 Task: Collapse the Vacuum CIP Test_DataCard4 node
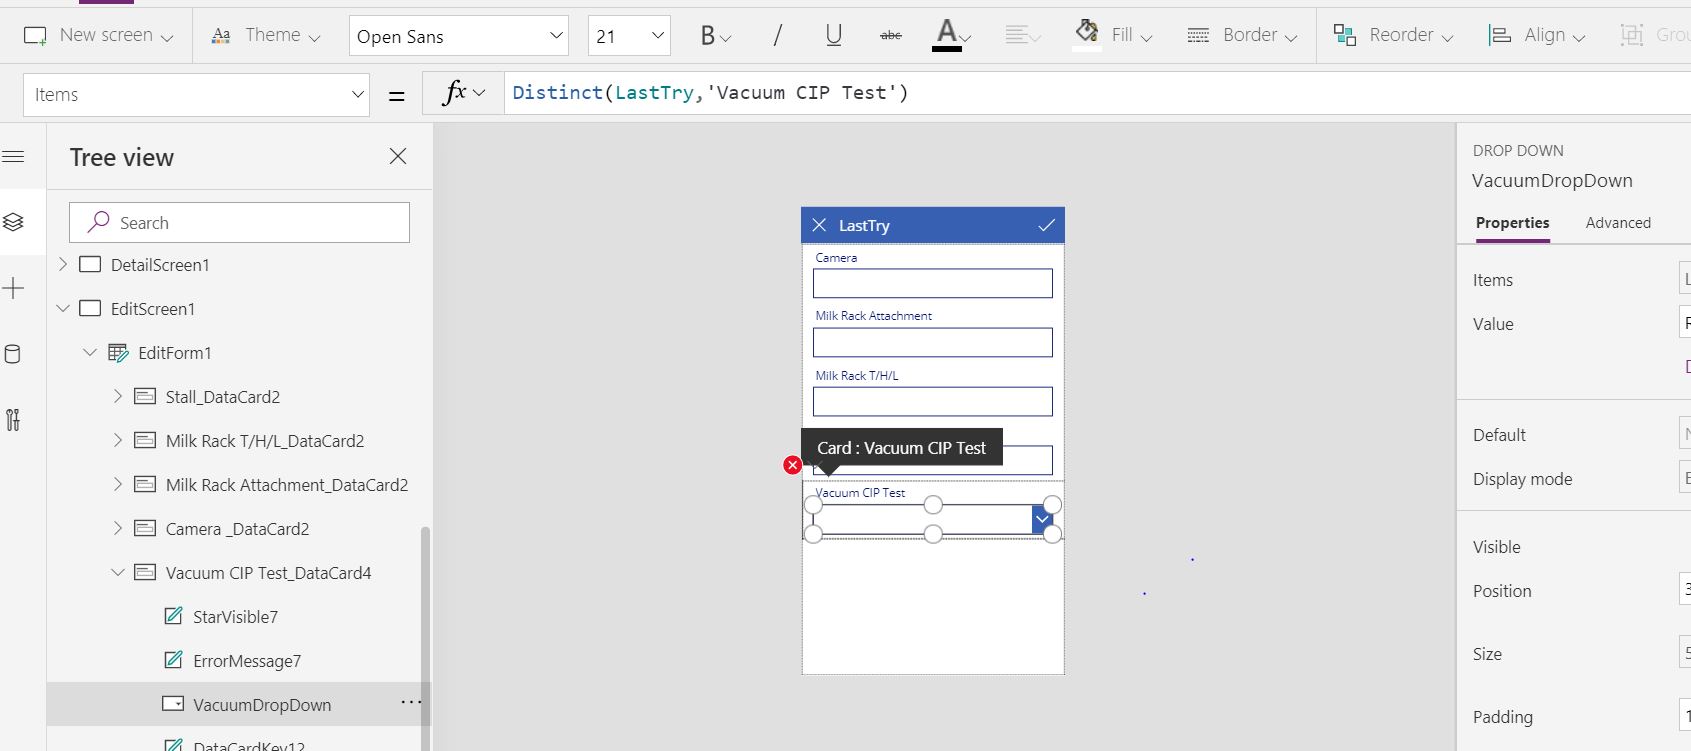pos(118,573)
